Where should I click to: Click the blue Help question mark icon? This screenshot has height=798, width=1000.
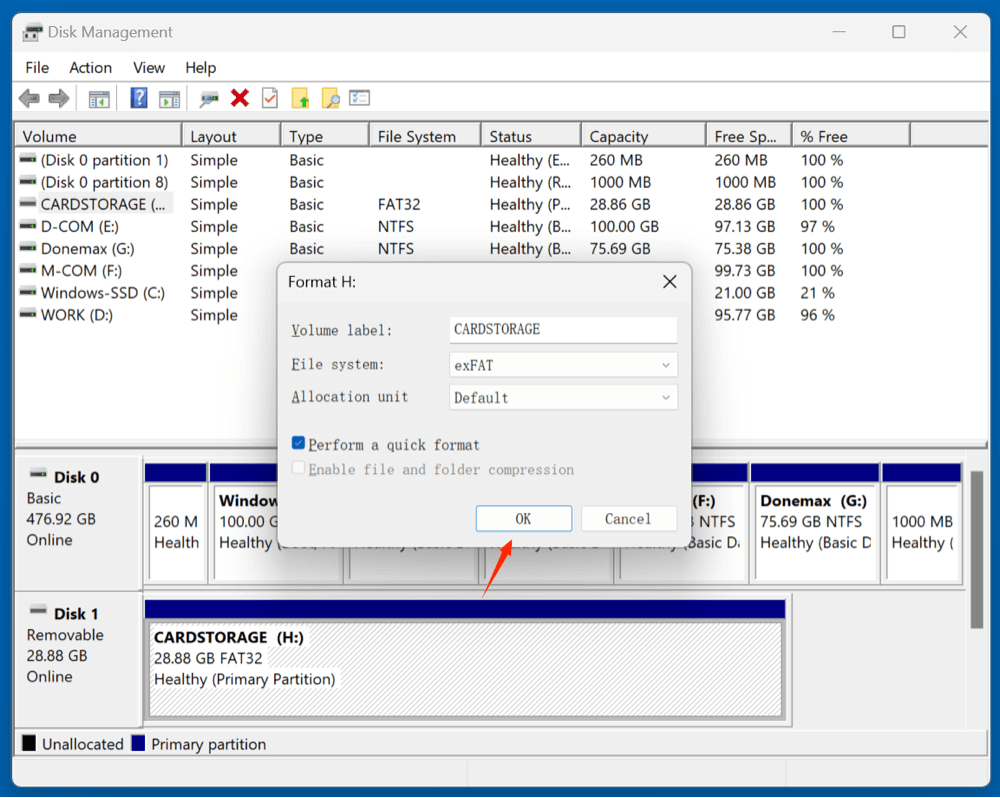[x=139, y=98]
